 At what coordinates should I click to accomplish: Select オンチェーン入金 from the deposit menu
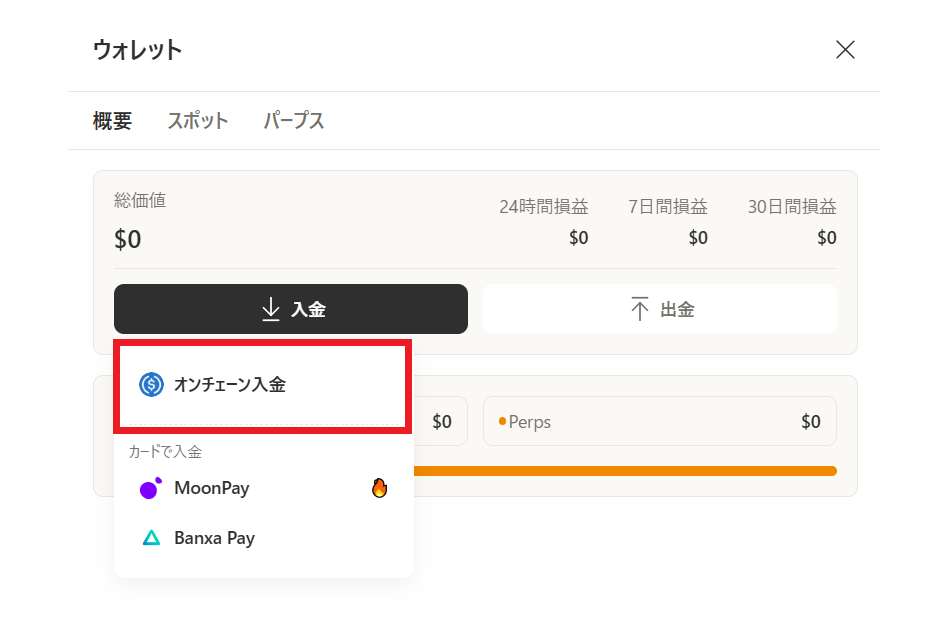coord(230,385)
